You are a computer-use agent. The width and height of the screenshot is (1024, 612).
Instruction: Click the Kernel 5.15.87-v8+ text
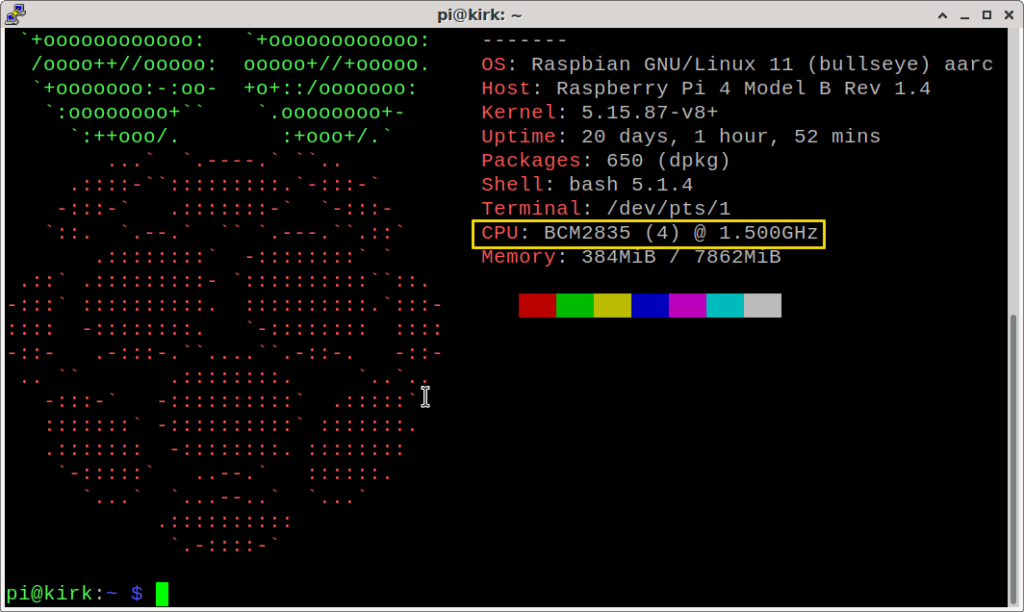point(600,112)
